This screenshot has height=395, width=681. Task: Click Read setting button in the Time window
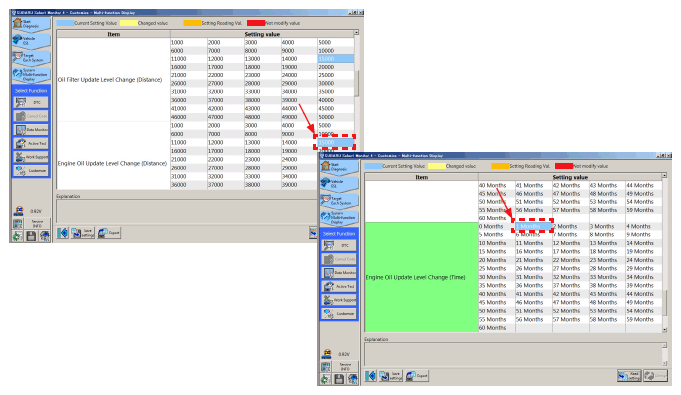629,376
